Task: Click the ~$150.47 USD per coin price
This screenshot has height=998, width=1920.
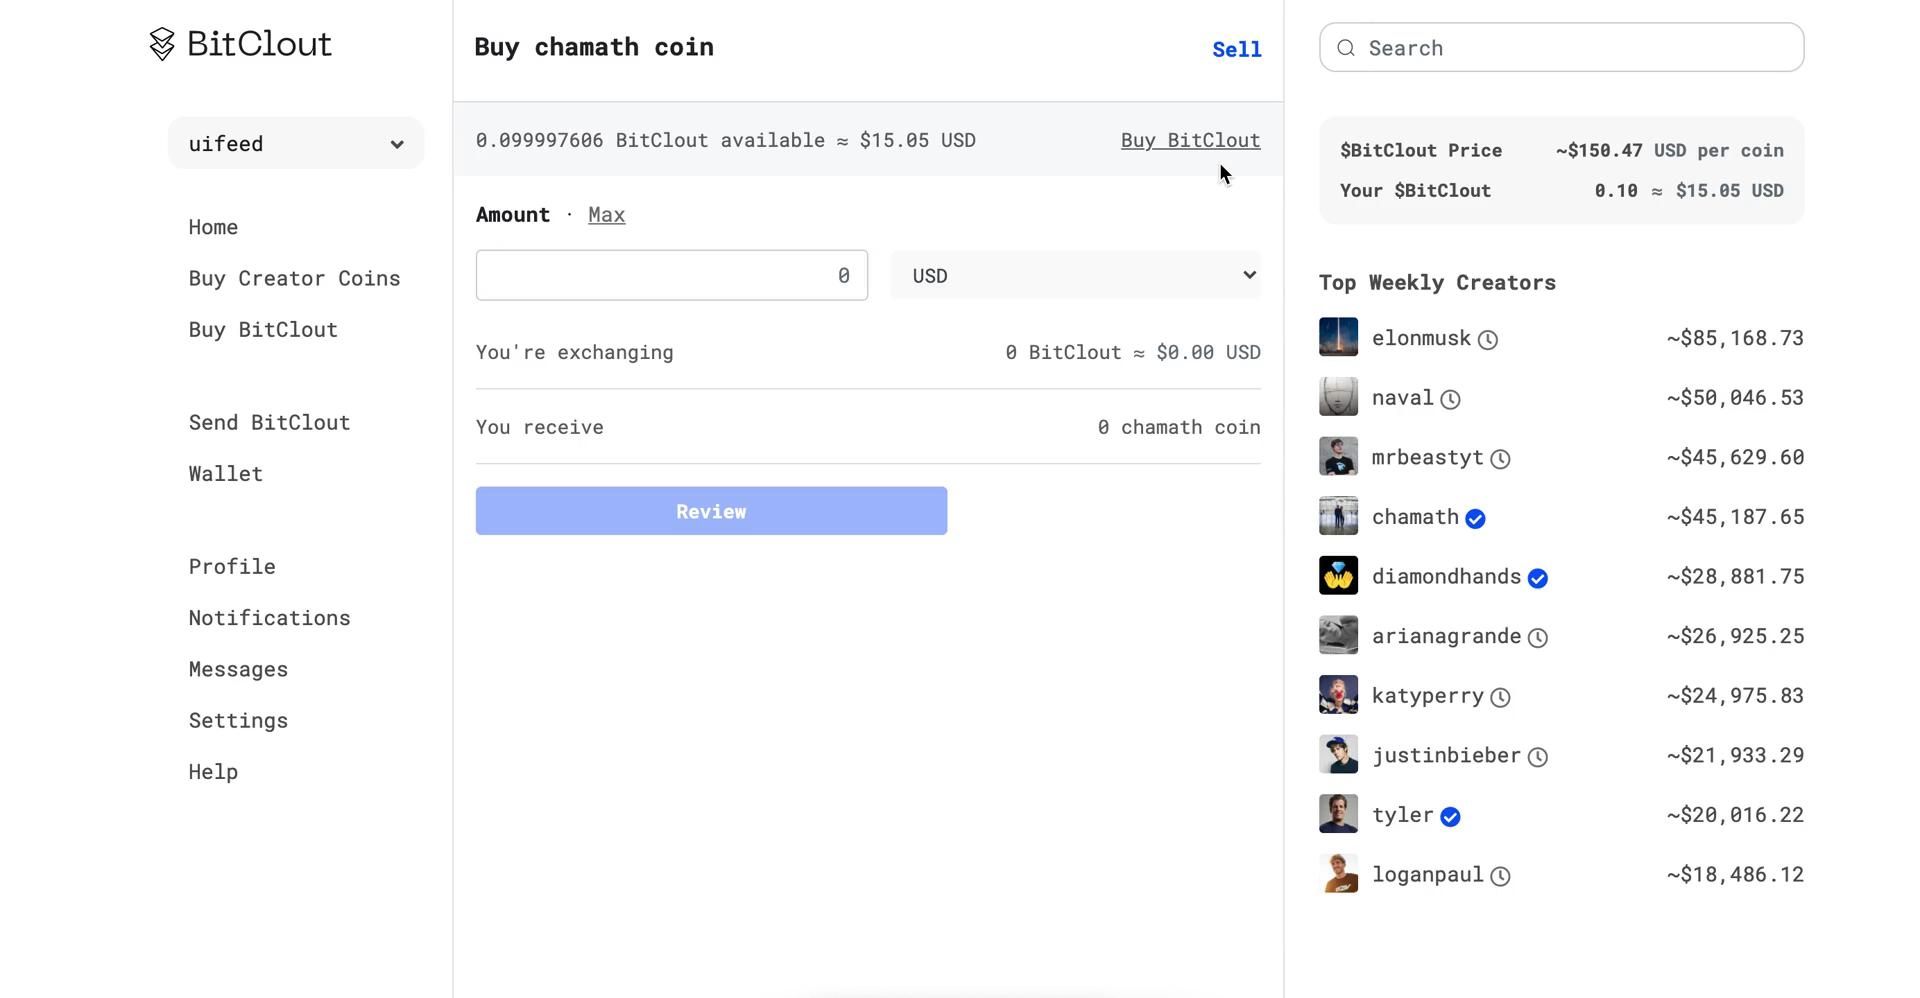Action: (x=1669, y=150)
